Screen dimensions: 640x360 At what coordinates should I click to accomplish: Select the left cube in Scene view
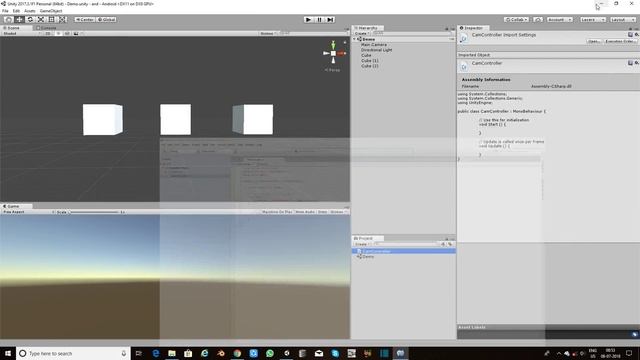[x=102, y=120]
